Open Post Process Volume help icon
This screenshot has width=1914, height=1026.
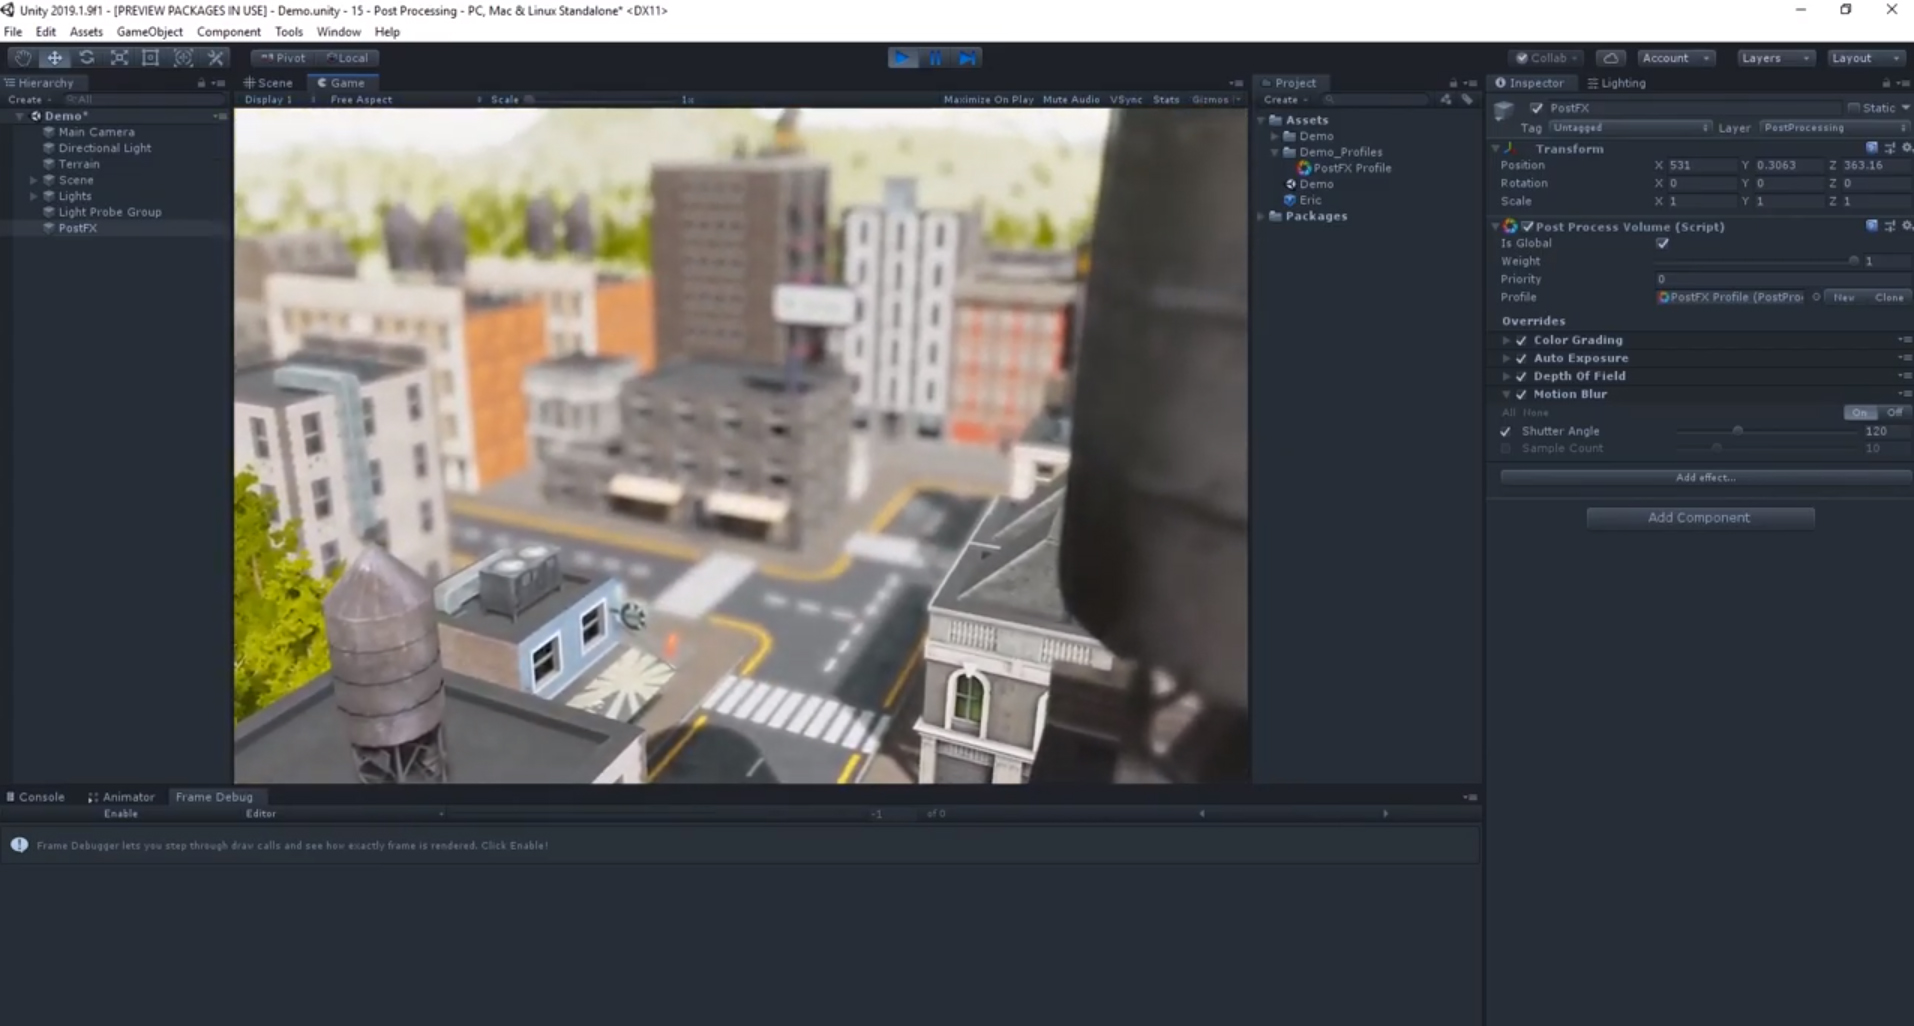coord(1872,226)
